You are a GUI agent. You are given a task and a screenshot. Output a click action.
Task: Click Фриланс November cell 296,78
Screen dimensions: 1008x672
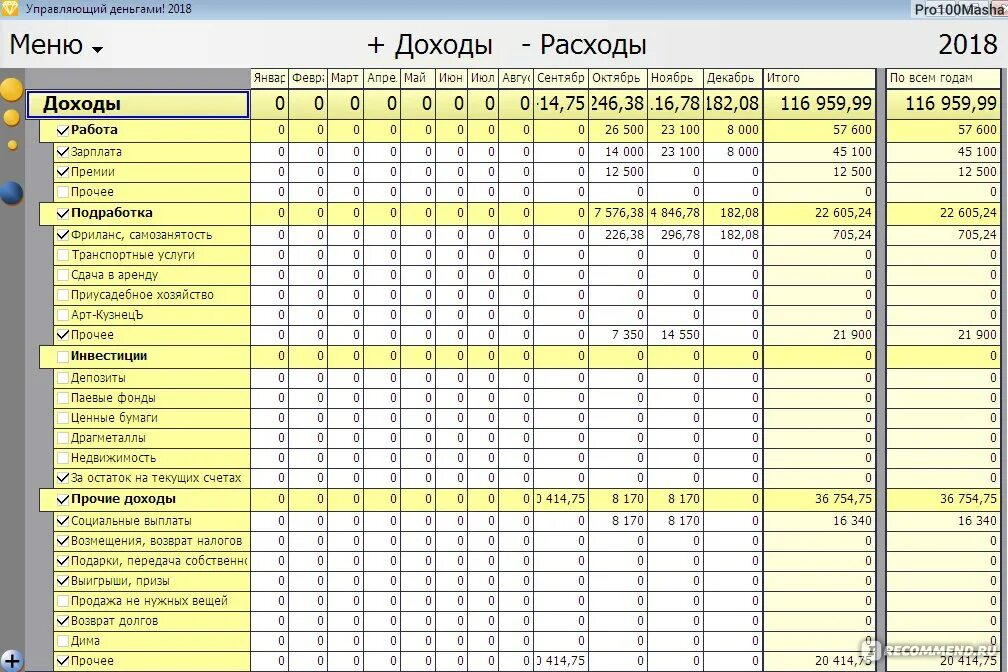click(x=675, y=235)
